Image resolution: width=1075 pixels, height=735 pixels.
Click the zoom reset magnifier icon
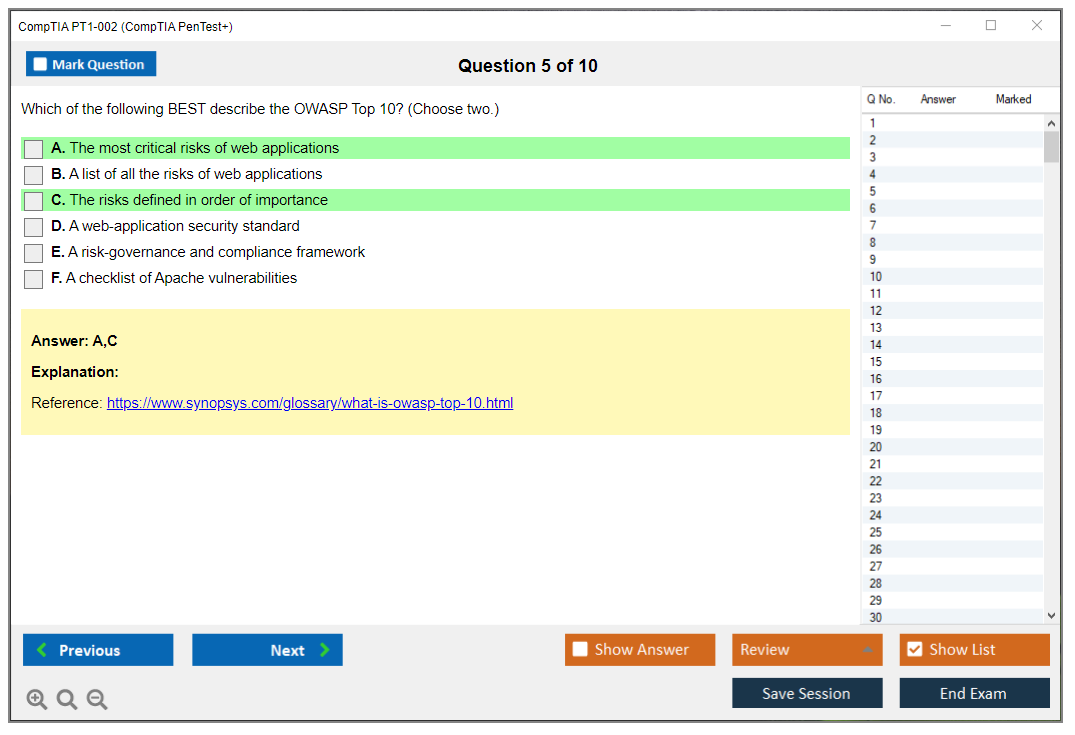tap(67, 700)
